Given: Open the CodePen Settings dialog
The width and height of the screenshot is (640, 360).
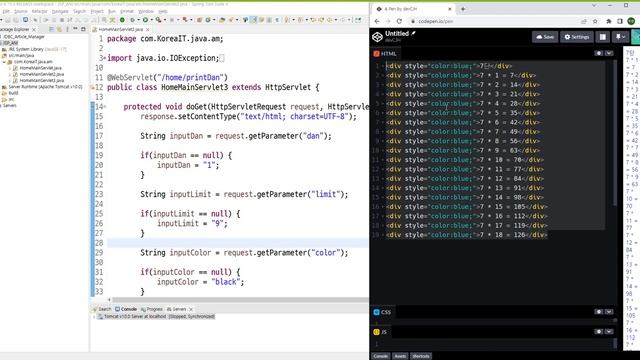Looking at the screenshot, I should [576, 37].
